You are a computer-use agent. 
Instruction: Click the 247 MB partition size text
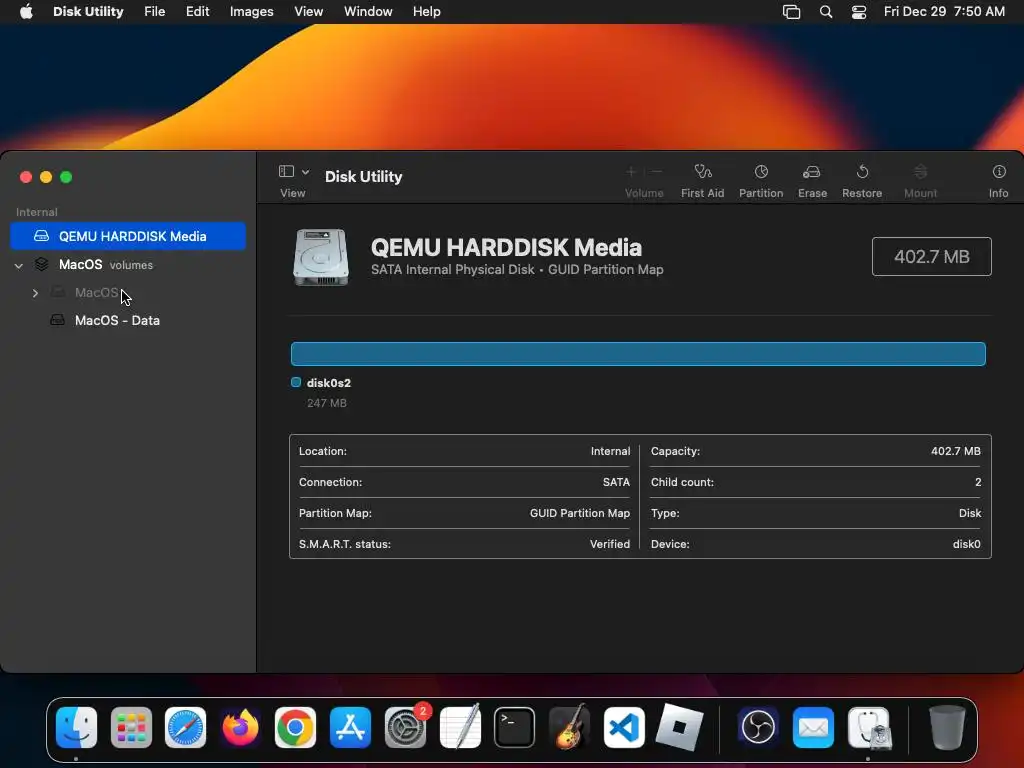(327, 403)
